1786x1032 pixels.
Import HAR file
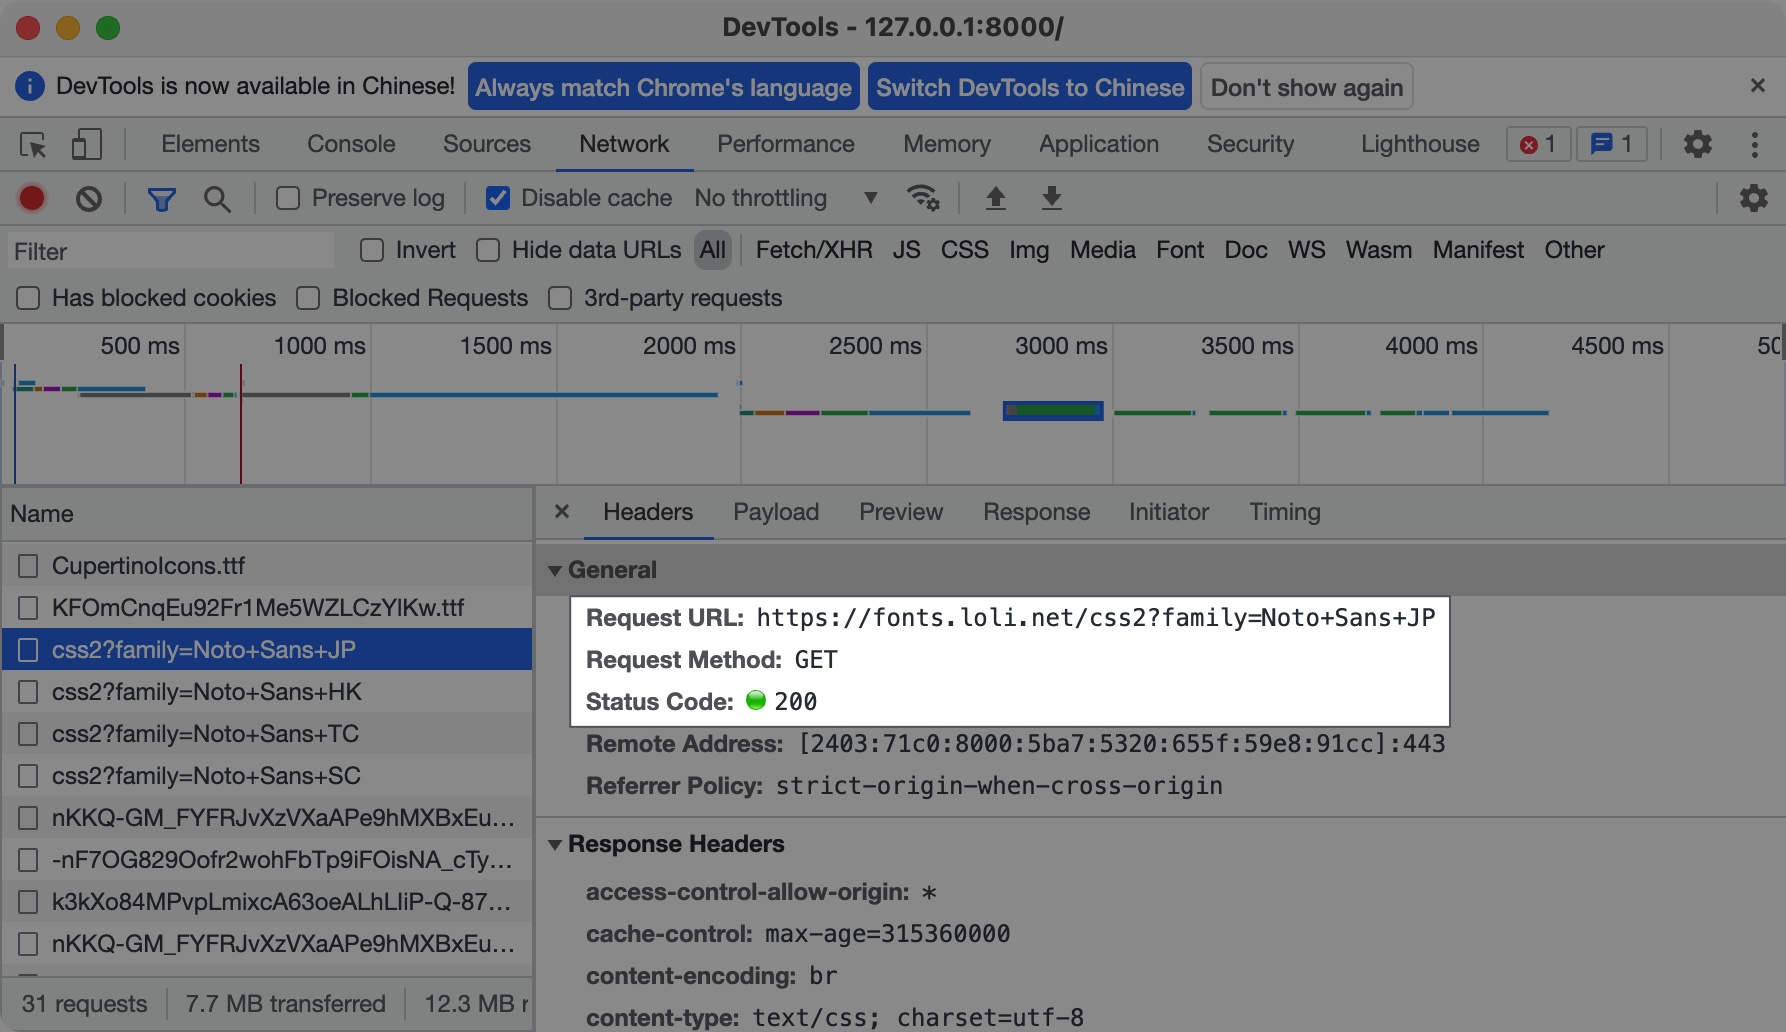[996, 198]
